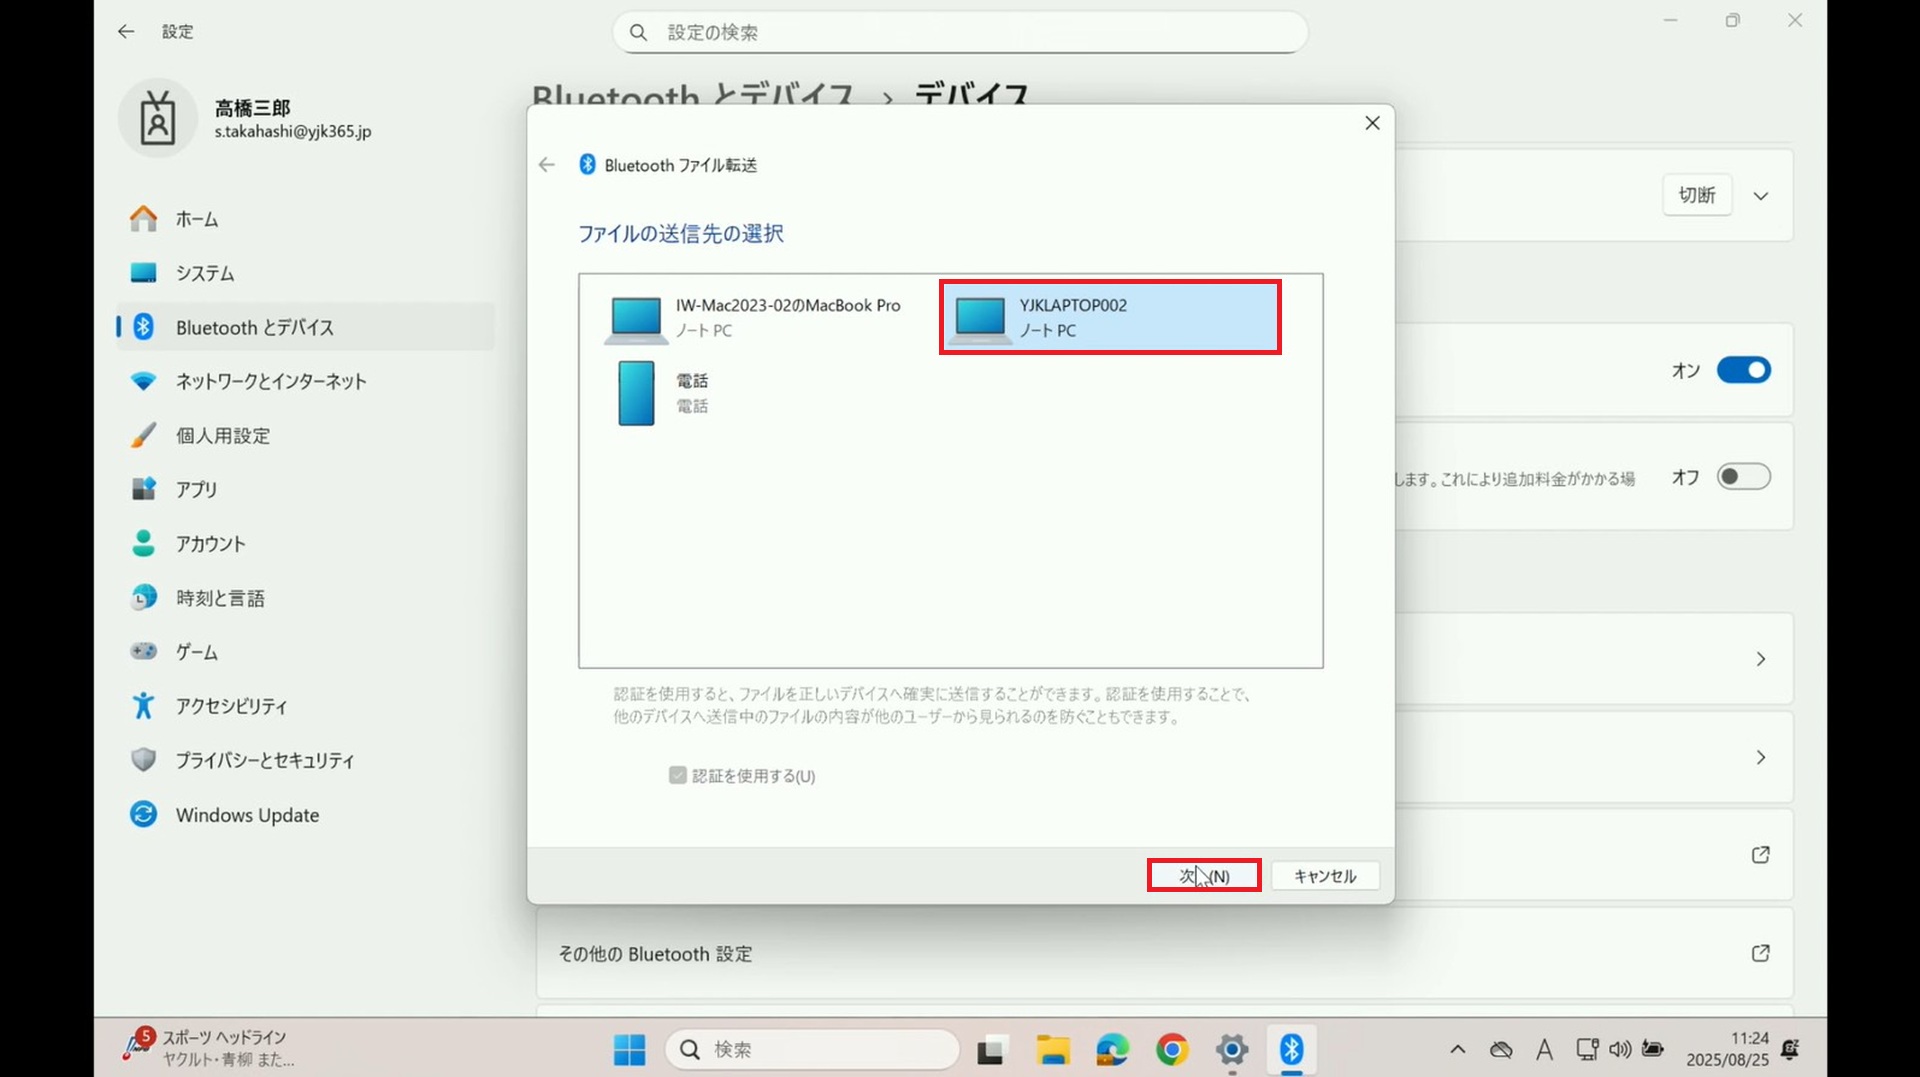Turn off the Bluetooth オン toggle
The image size is (1920, 1077).
pos(1743,370)
